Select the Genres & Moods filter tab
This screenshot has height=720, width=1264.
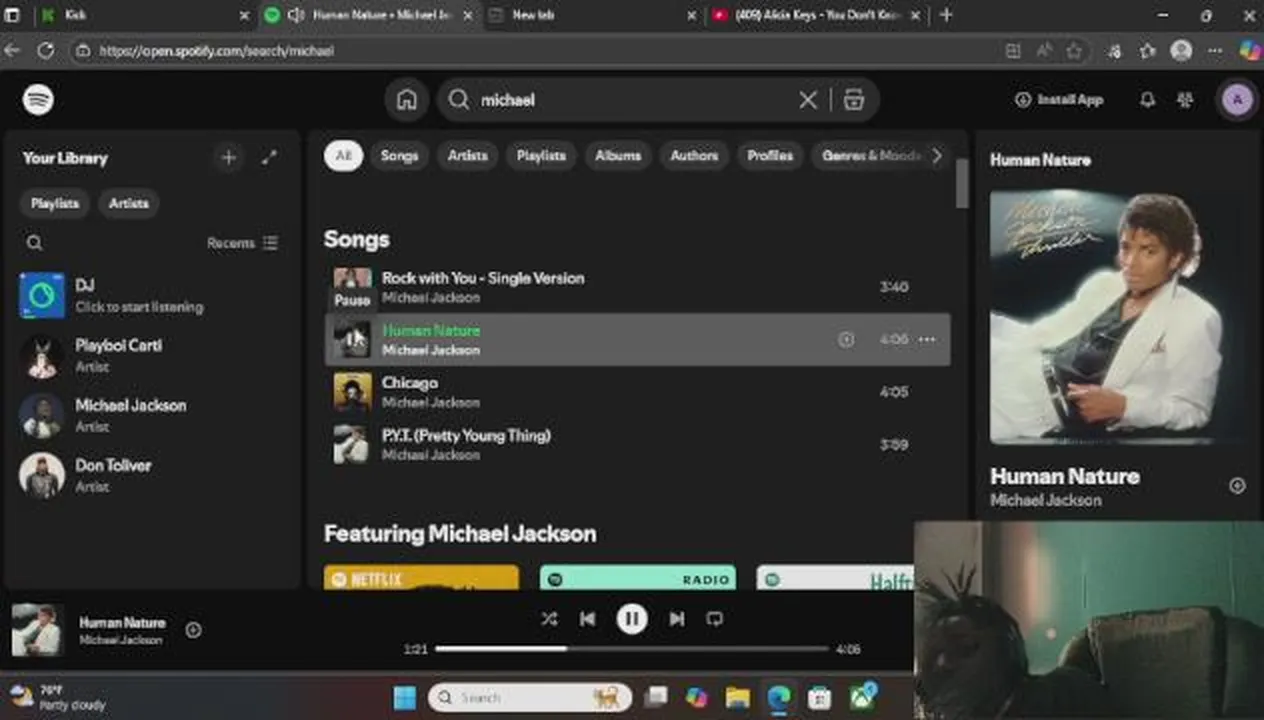pos(868,155)
